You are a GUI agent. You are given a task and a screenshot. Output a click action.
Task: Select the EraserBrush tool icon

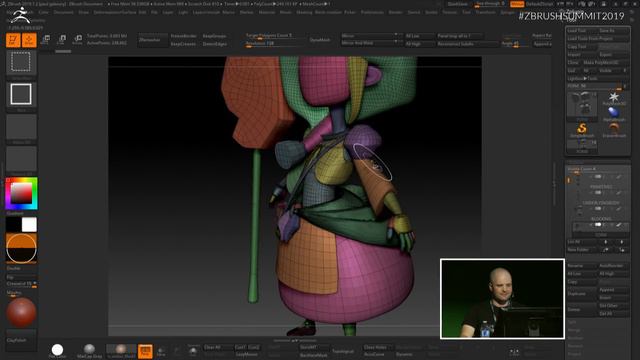tap(614, 130)
